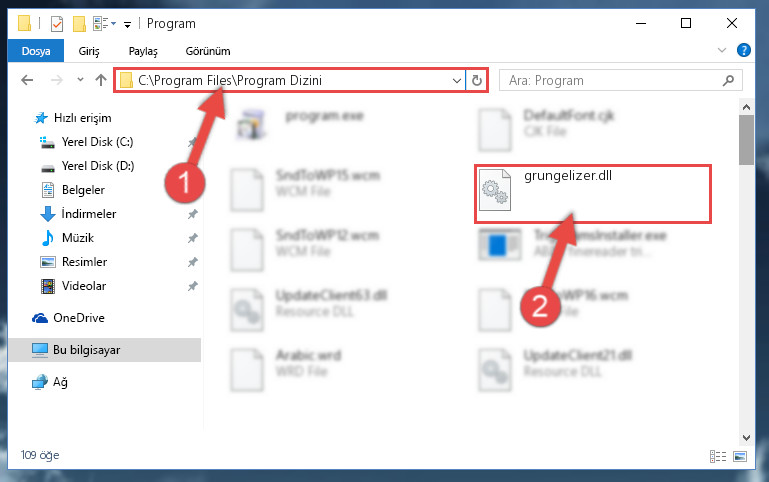Switch to large thumbnails view icon
Image resolution: width=769 pixels, height=482 pixels.
click(x=740, y=457)
